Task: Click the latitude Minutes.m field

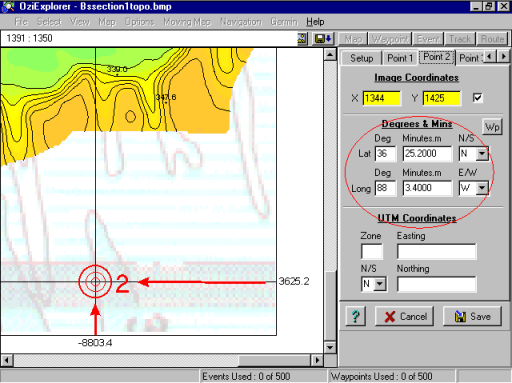Action: (427, 154)
